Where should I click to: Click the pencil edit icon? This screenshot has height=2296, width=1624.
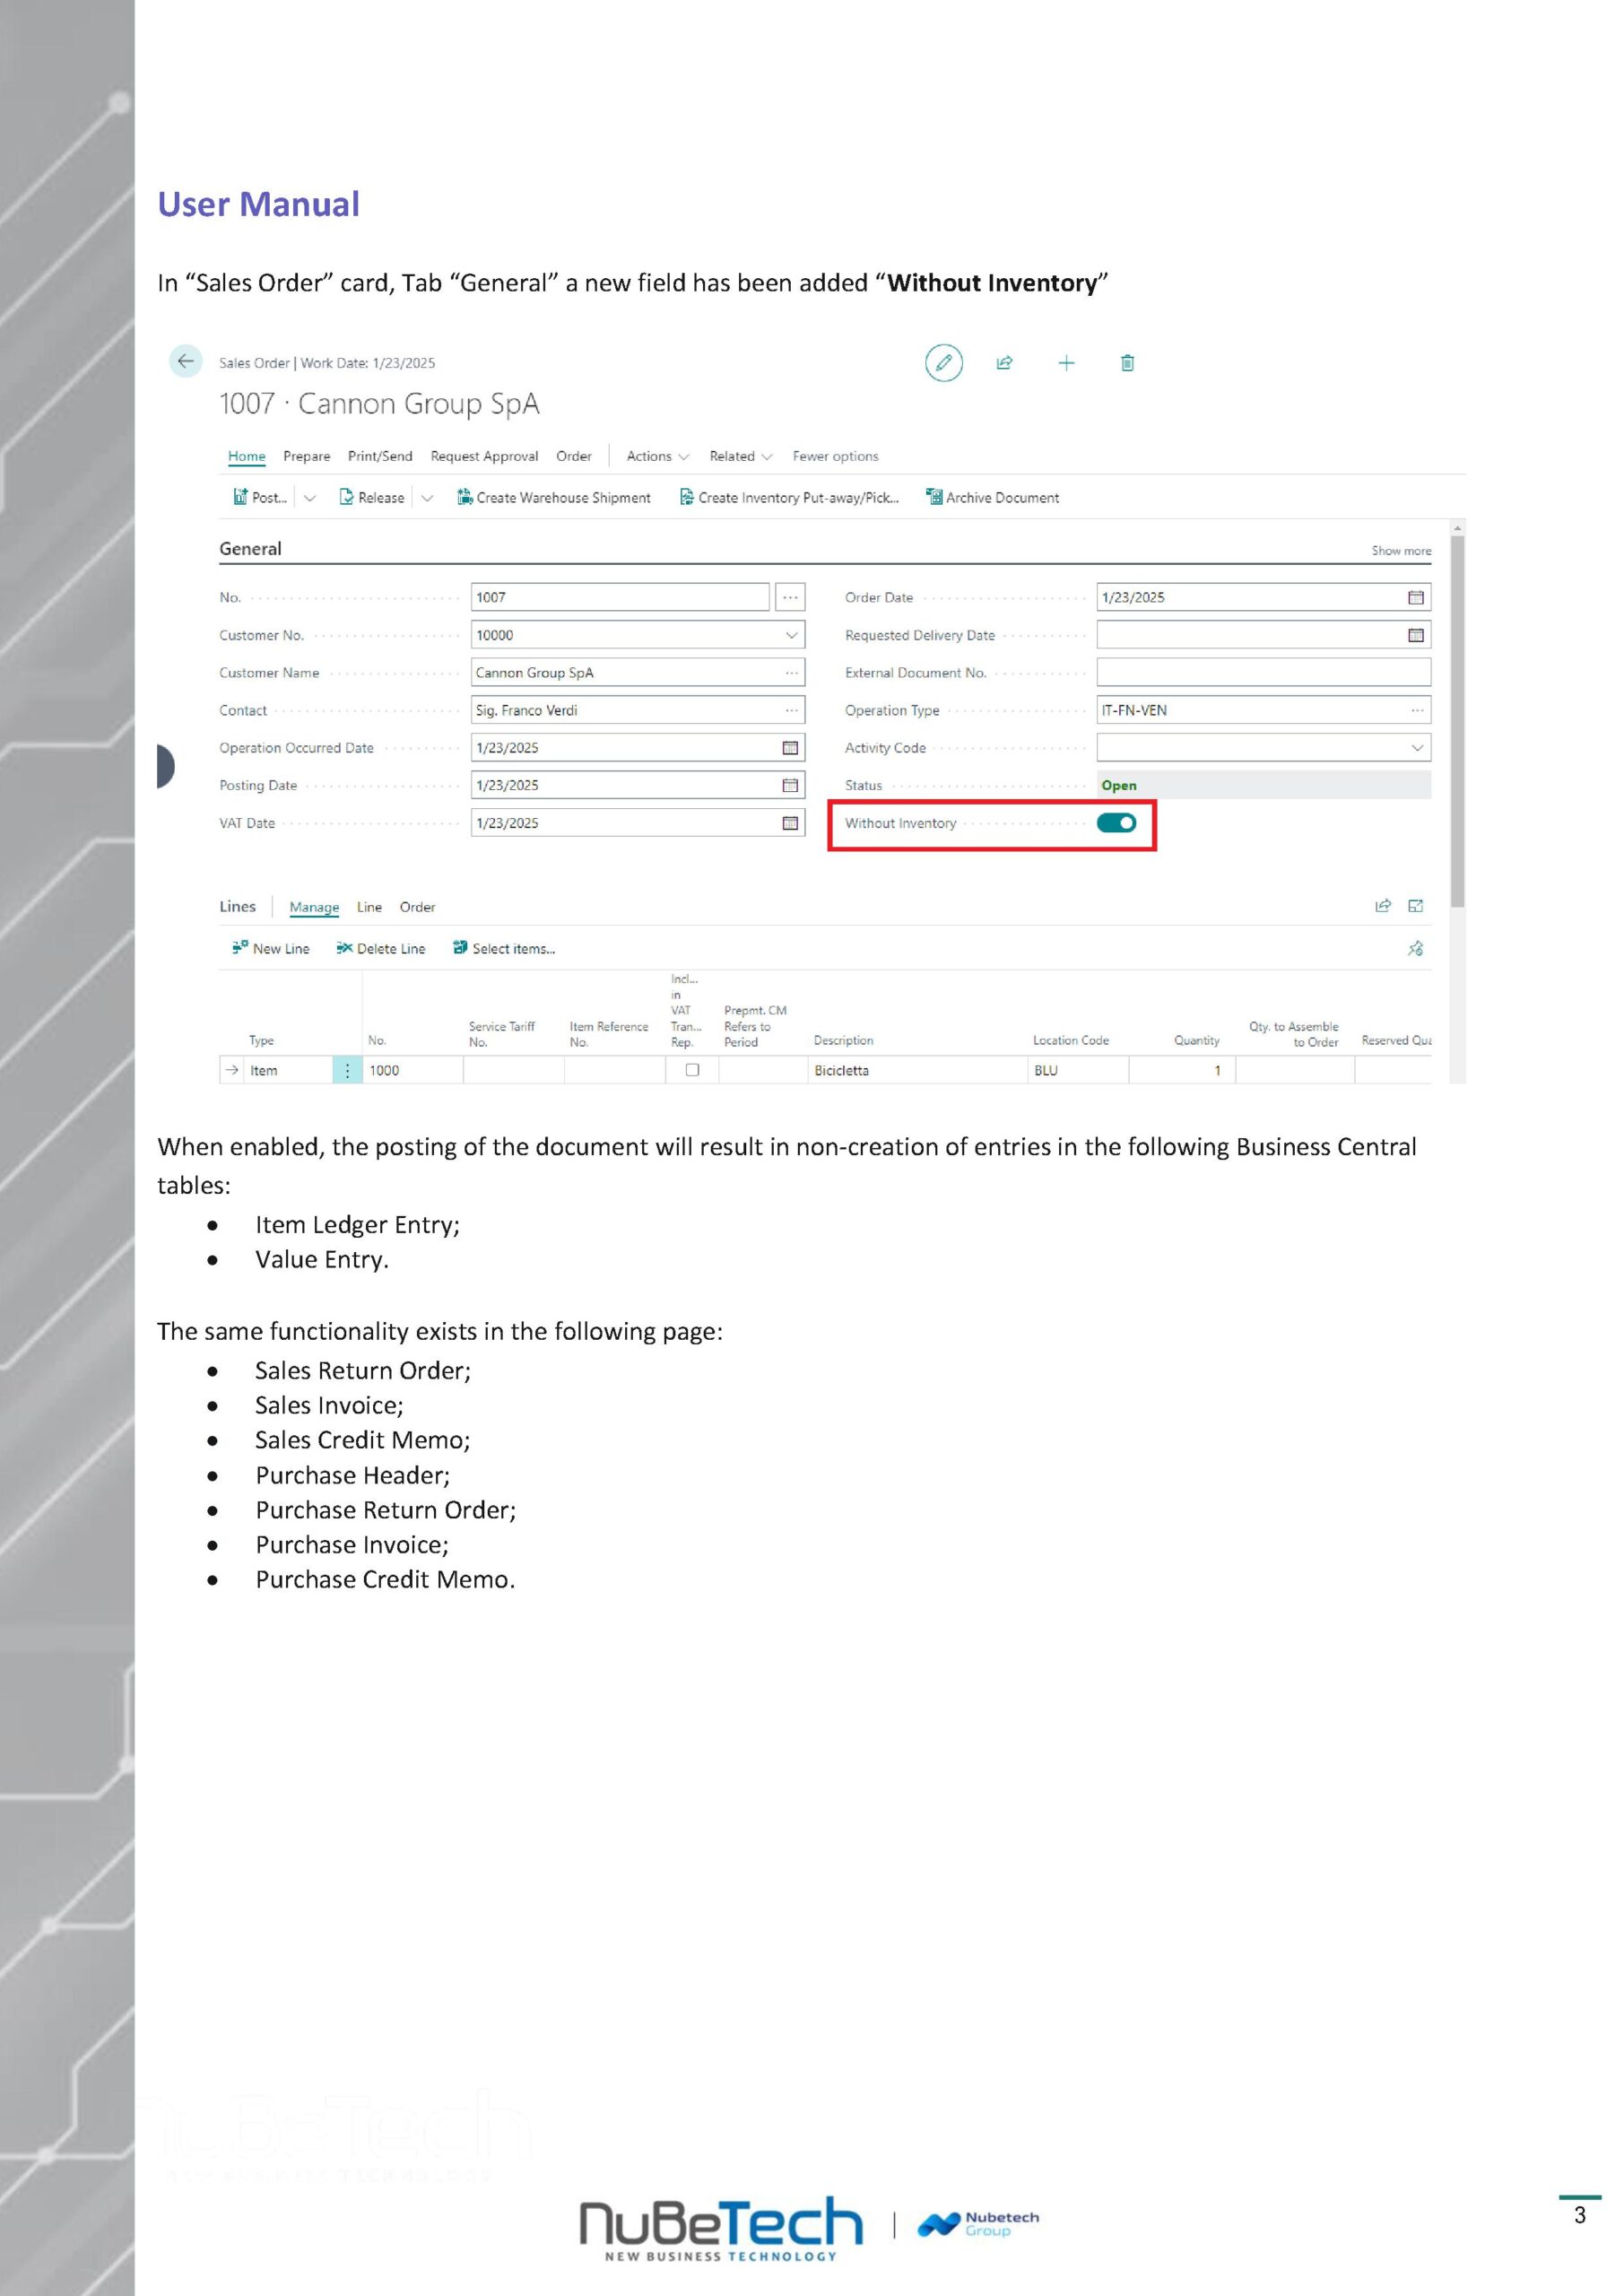point(943,363)
